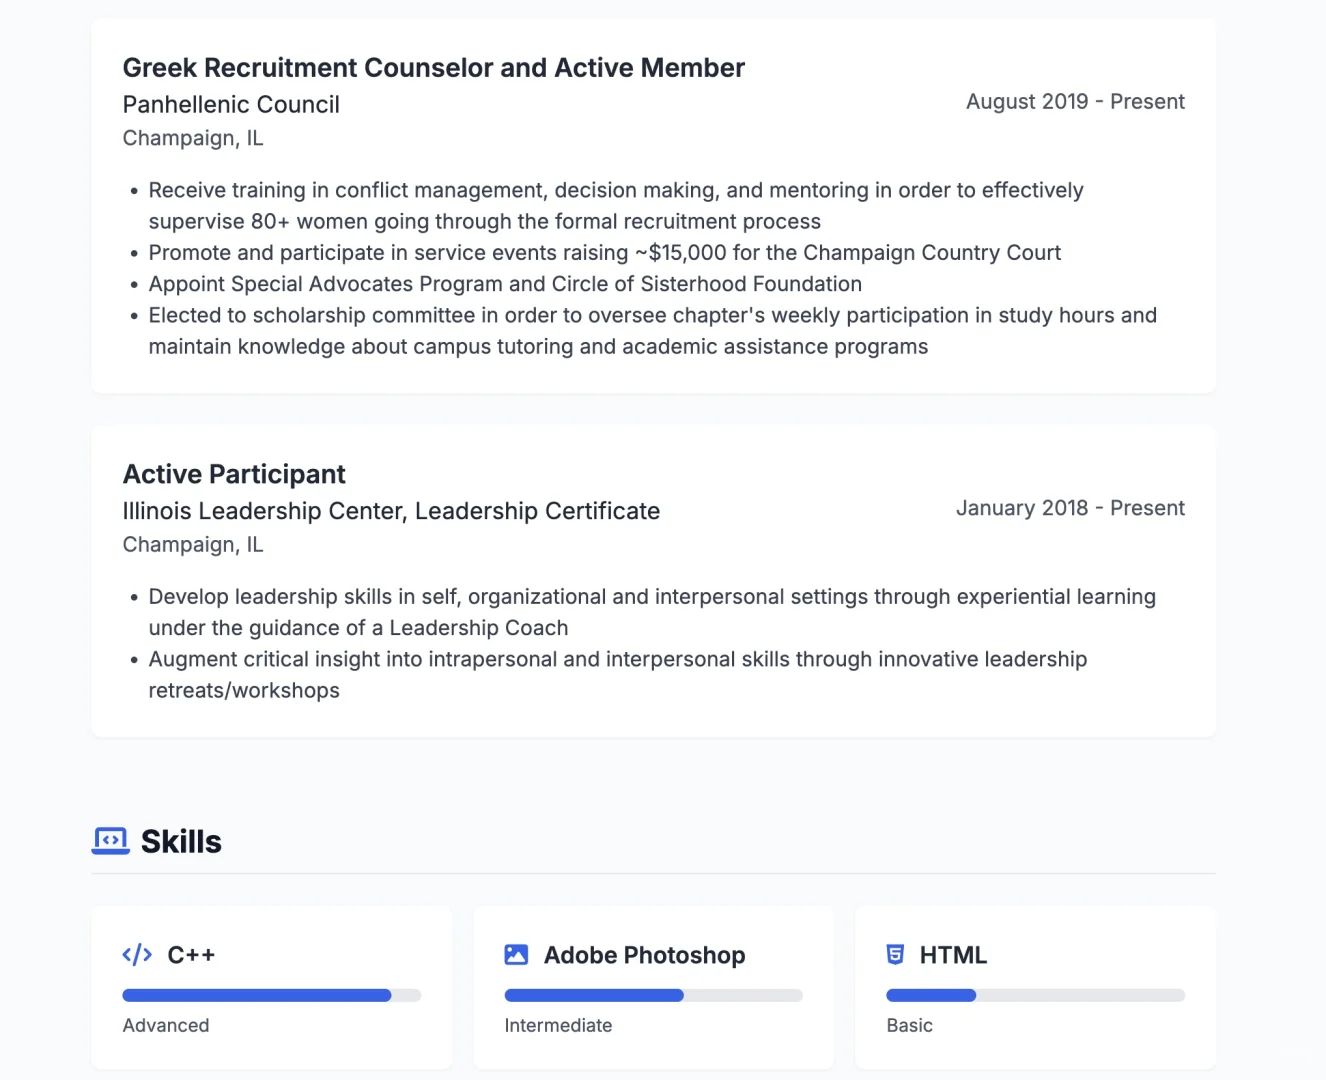Click the HTML5 shield icon
Screen dimensions: 1326x1080
pos(895,955)
